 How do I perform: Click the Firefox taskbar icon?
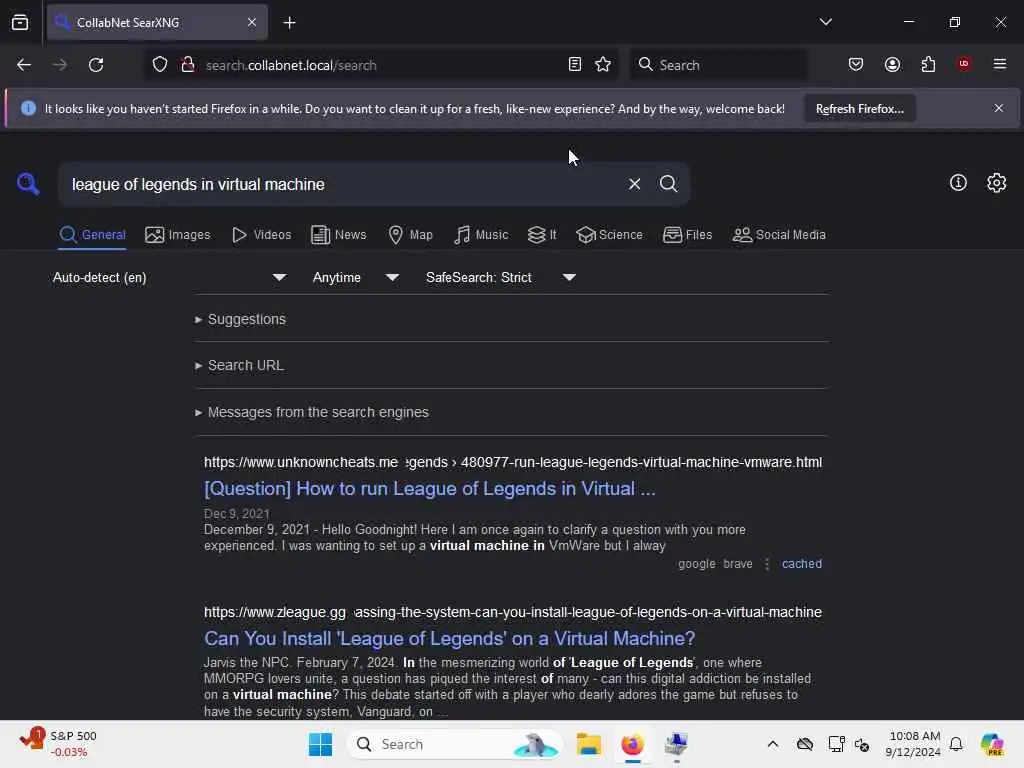[x=632, y=744]
